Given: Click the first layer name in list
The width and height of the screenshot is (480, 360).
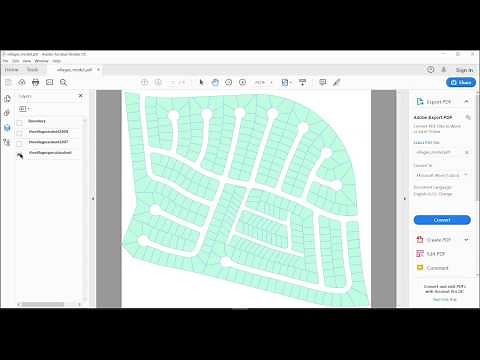Looking at the screenshot, I should [x=37, y=121].
